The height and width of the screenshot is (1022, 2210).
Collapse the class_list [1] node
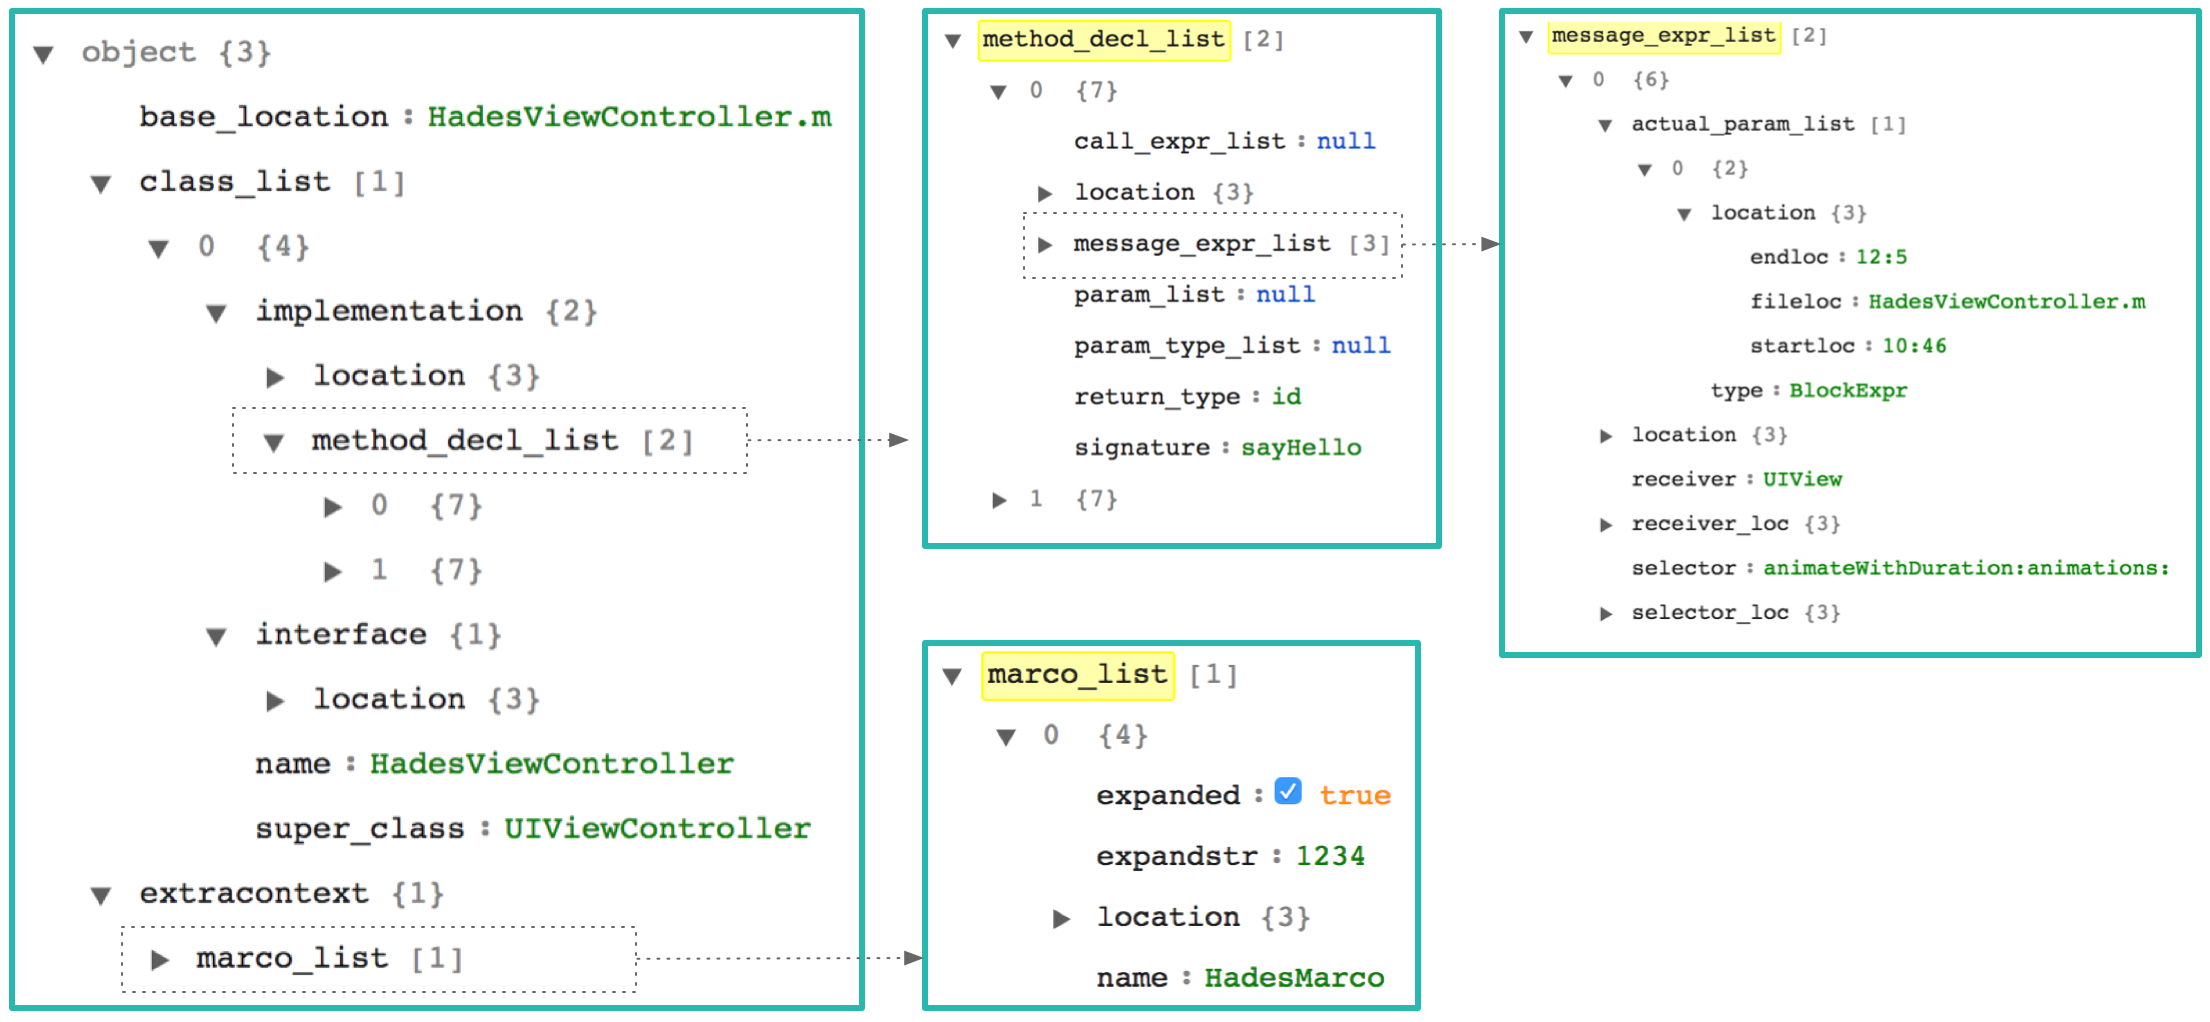point(101,184)
